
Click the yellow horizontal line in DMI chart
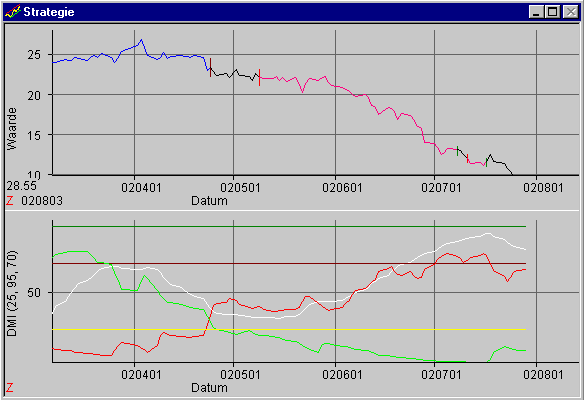coord(289,330)
